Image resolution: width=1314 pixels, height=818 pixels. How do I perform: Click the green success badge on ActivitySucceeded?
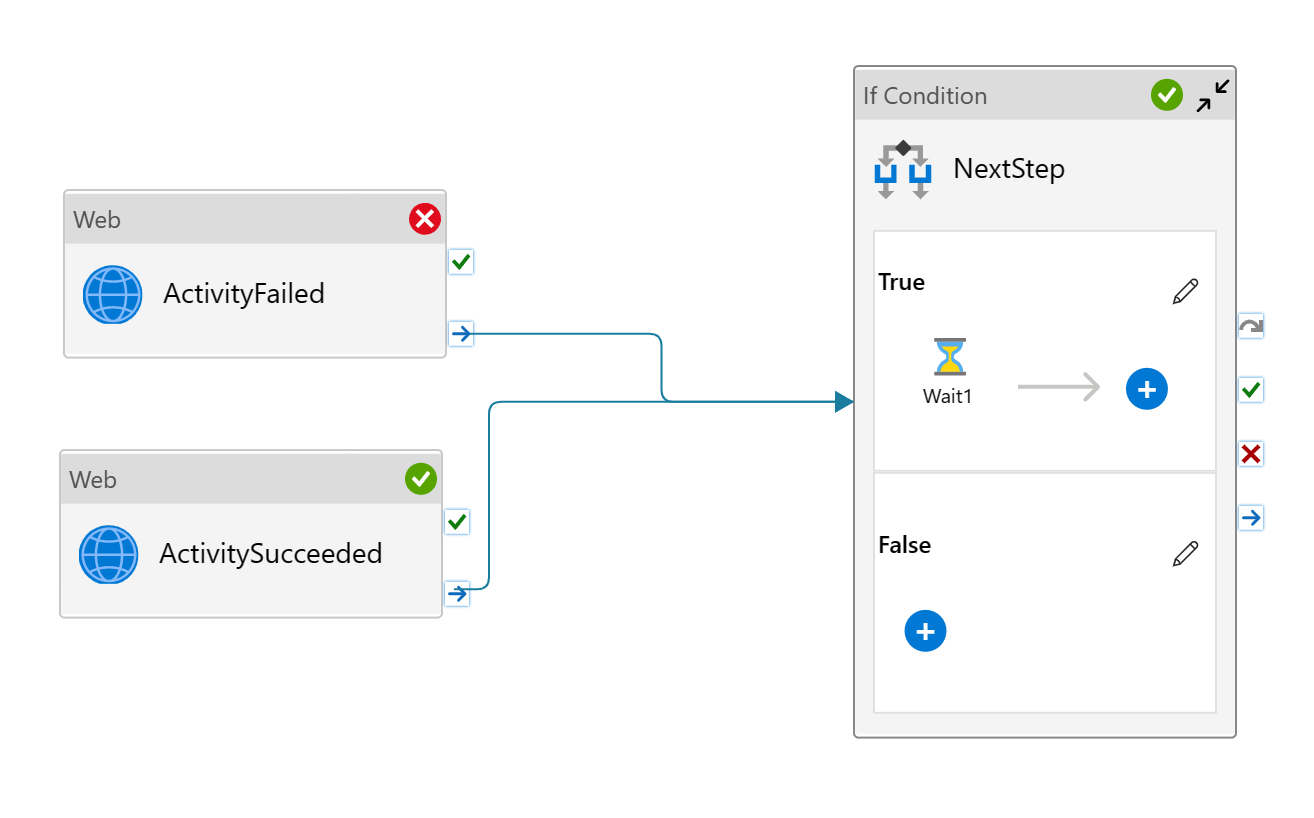[x=420, y=479]
